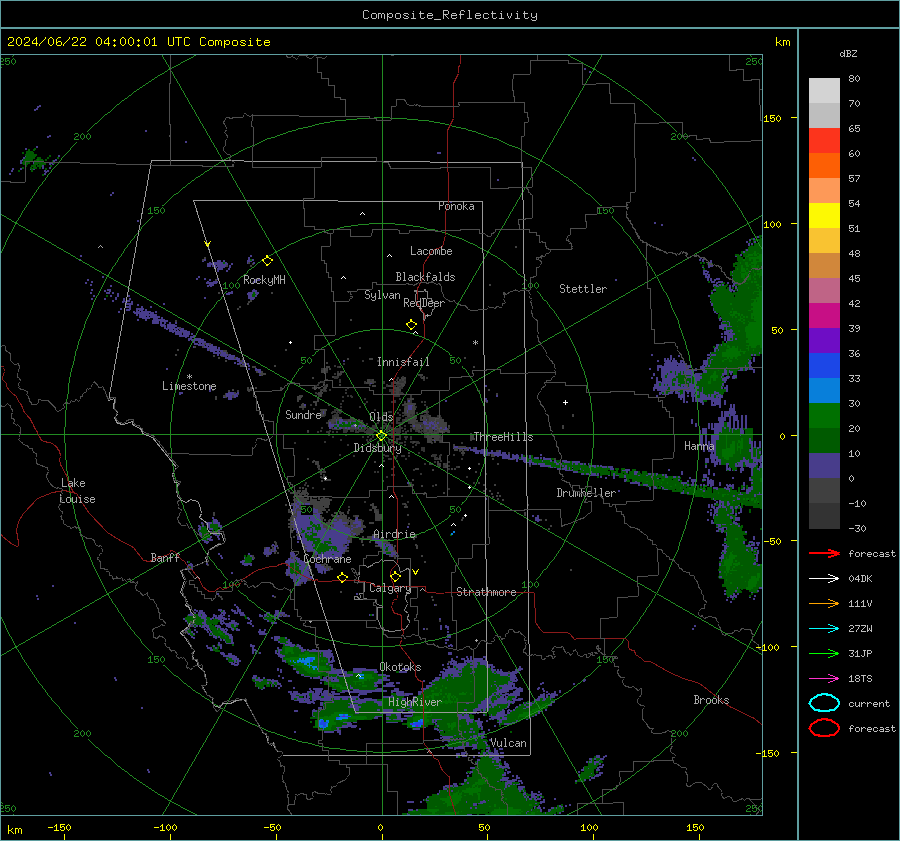Select the bright yellow 51 dBZ swatch
This screenshot has height=841, width=900.
click(x=824, y=215)
